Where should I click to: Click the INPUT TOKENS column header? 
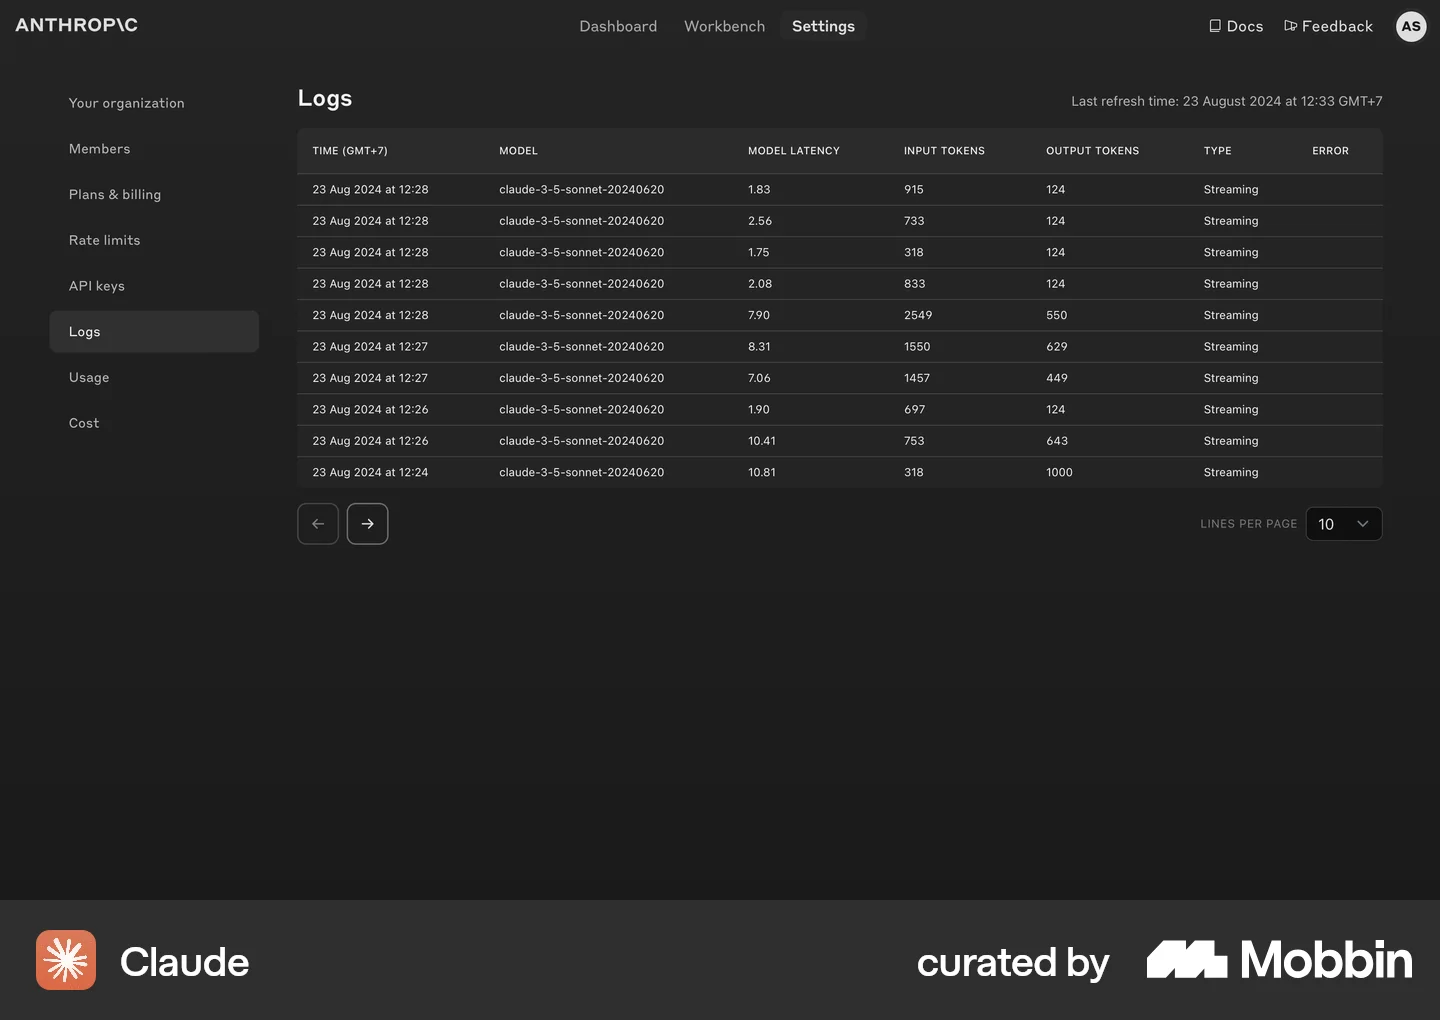pyautogui.click(x=944, y=151)
